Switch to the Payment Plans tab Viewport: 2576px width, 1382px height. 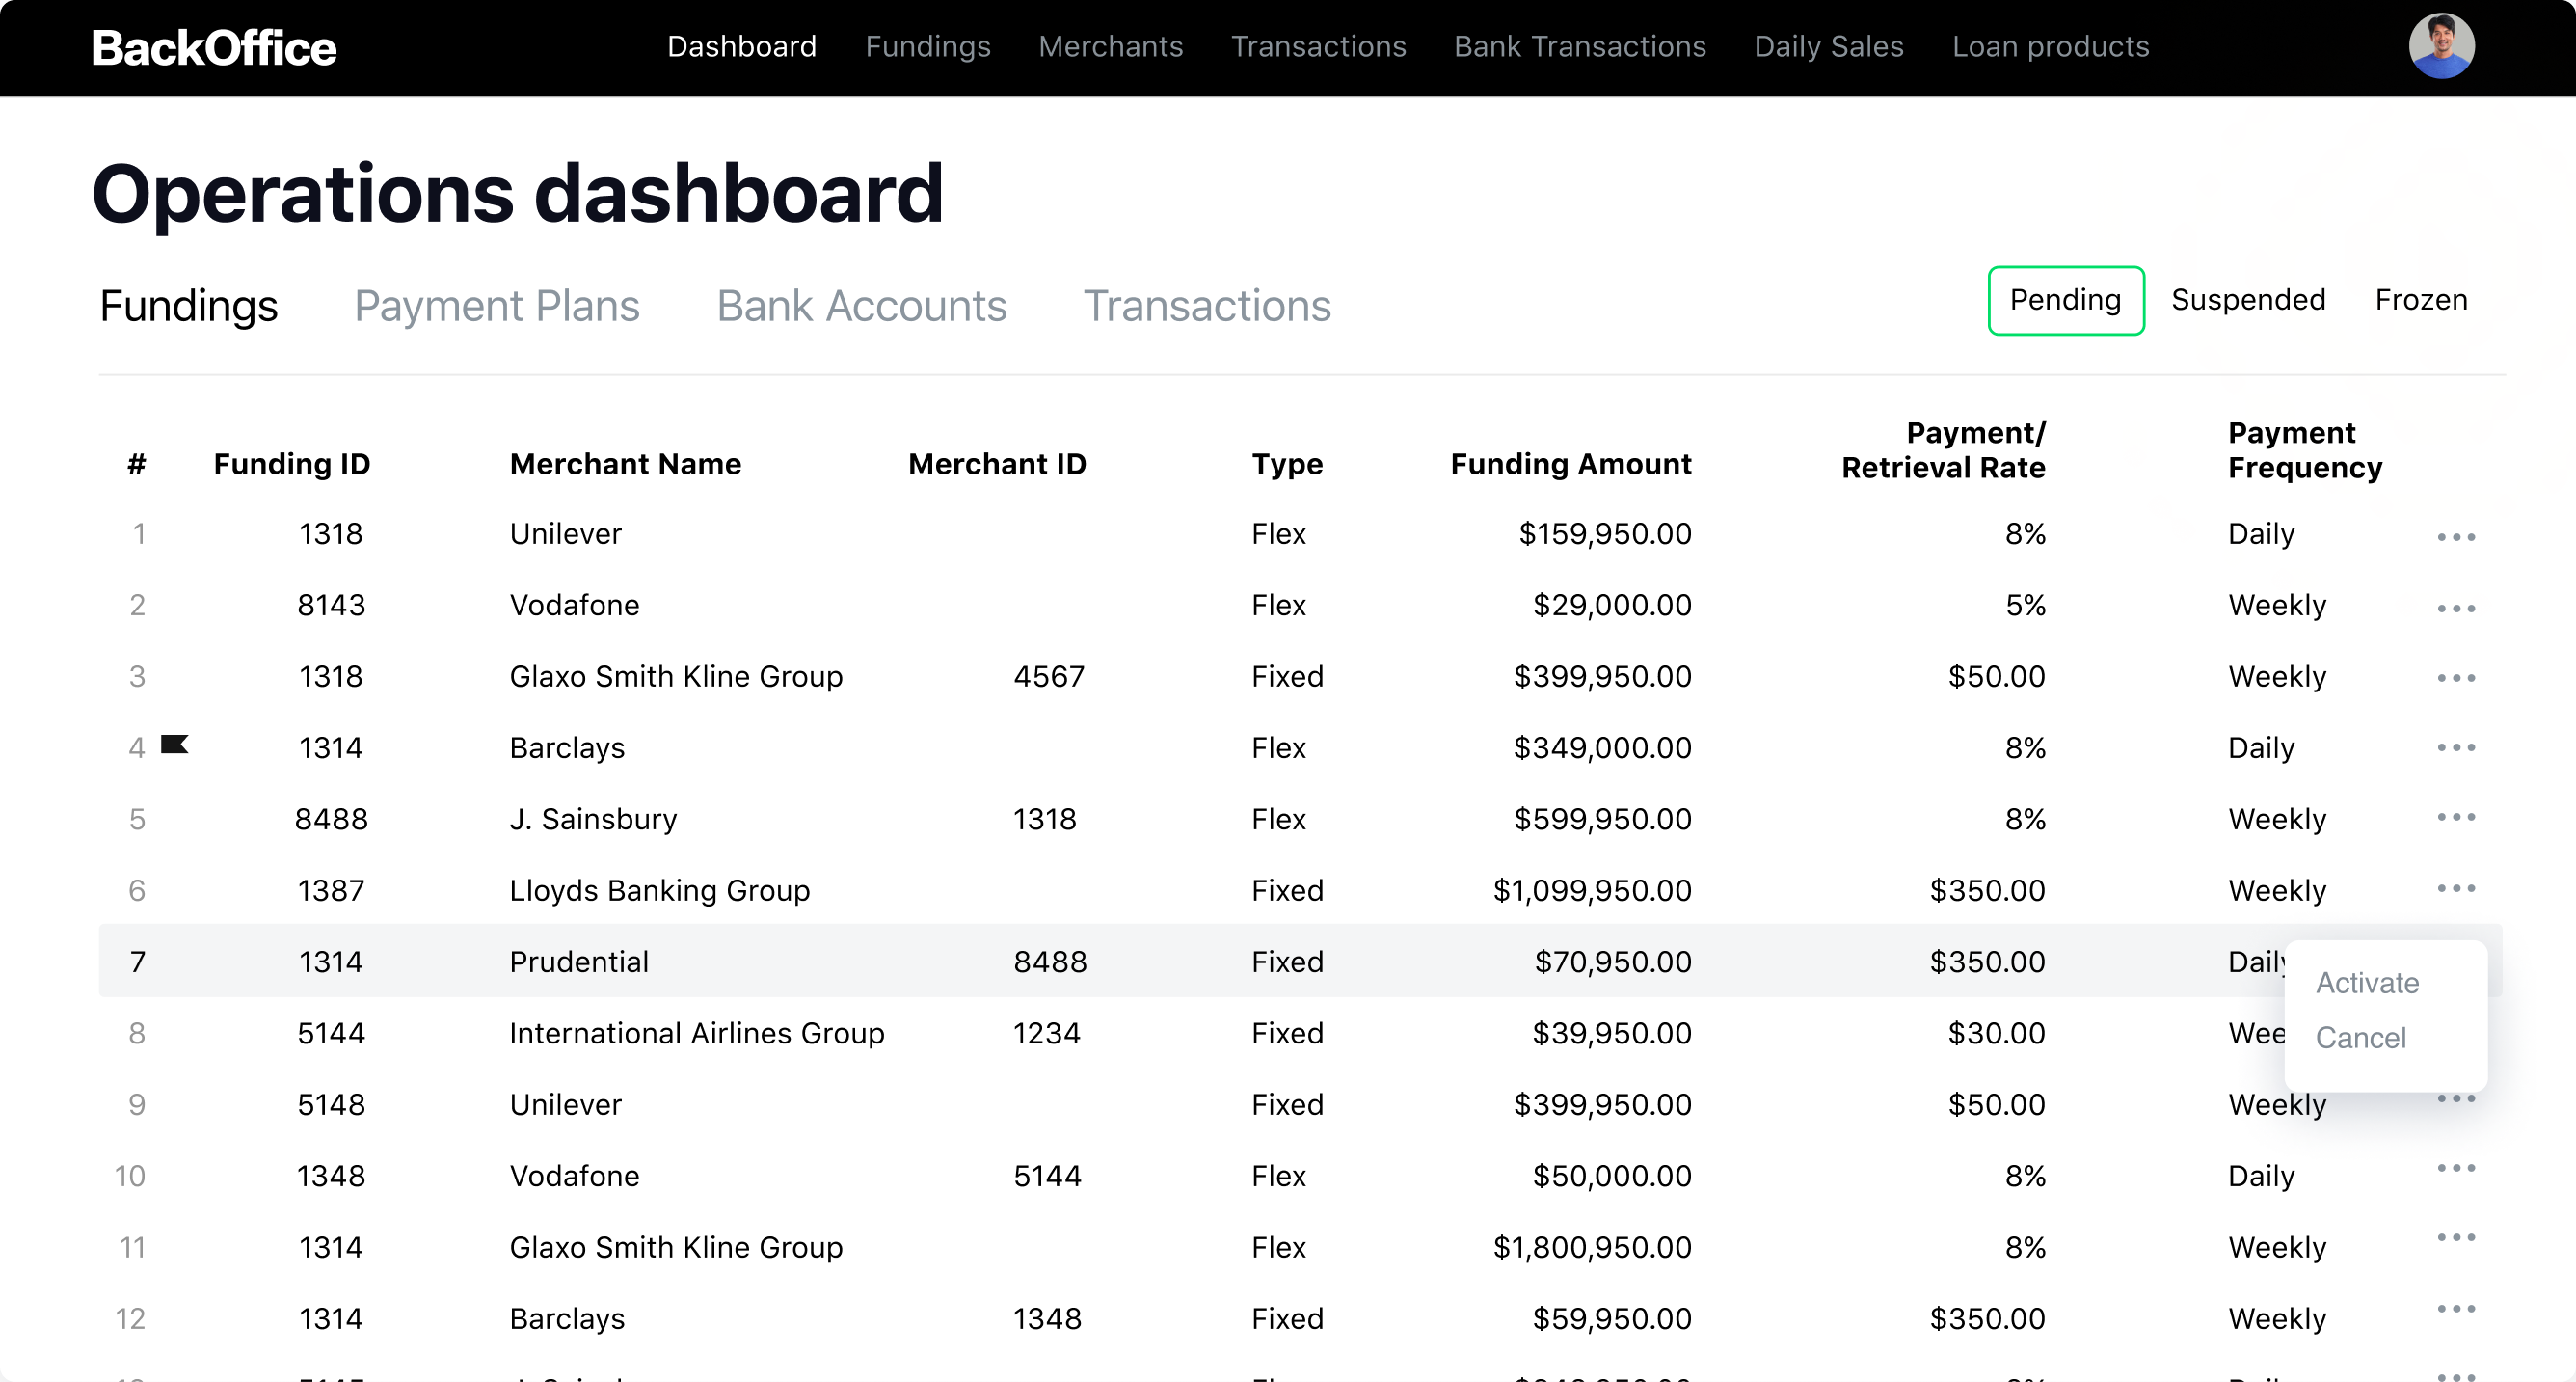497,306
